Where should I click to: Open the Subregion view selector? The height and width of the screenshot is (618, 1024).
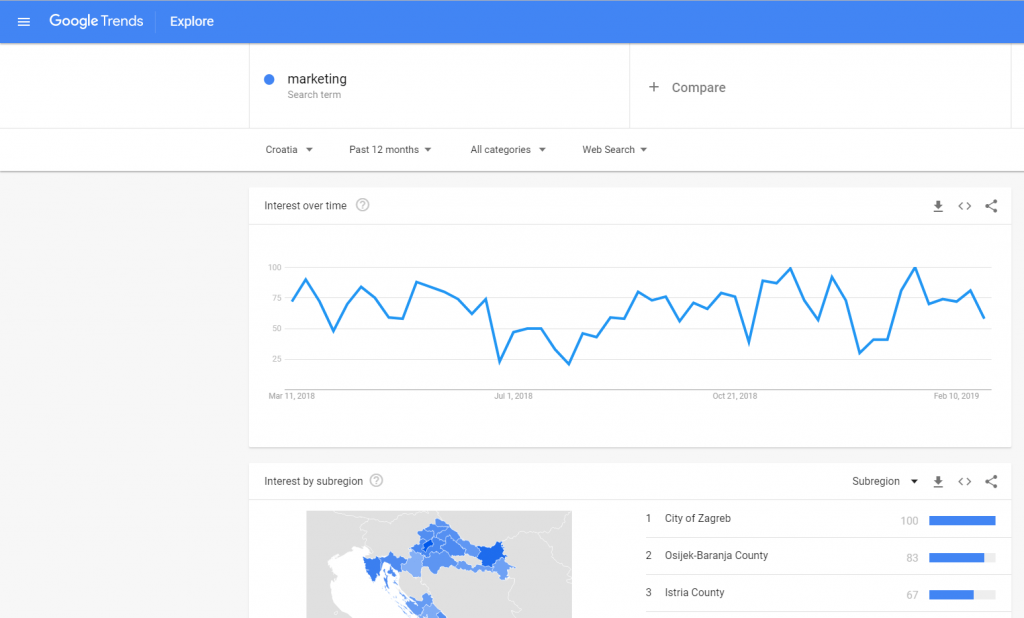[885, 481]
